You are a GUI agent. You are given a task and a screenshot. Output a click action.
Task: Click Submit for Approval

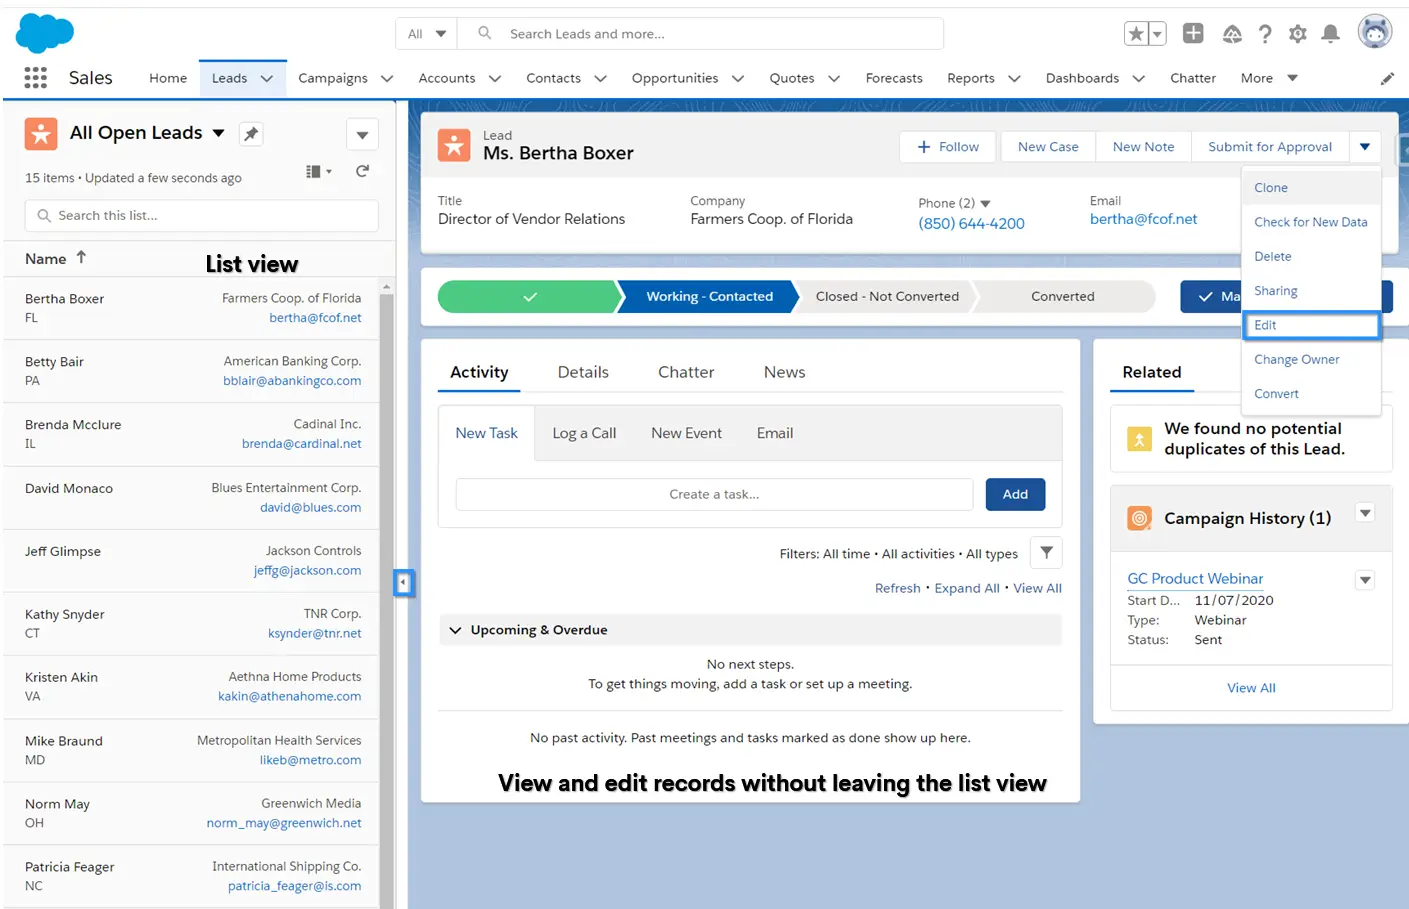pos(1270,147)
